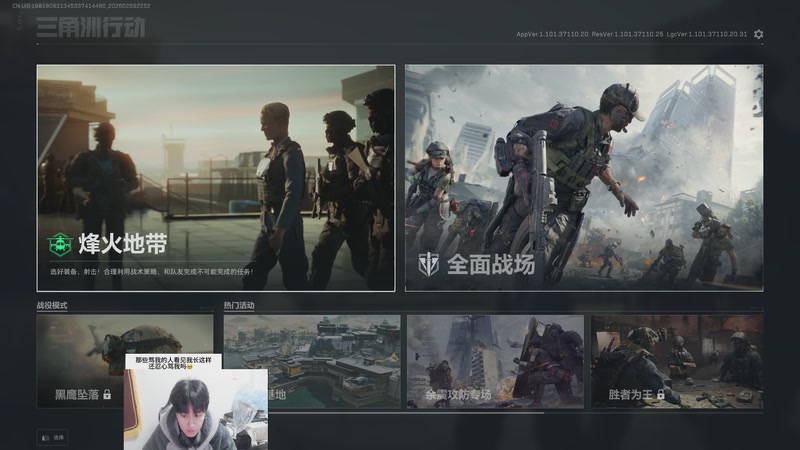Image resolution: width=800 pixels, height=450 pixels.
Task: Select the 烽火地带 game mode card
Action: 216,178
